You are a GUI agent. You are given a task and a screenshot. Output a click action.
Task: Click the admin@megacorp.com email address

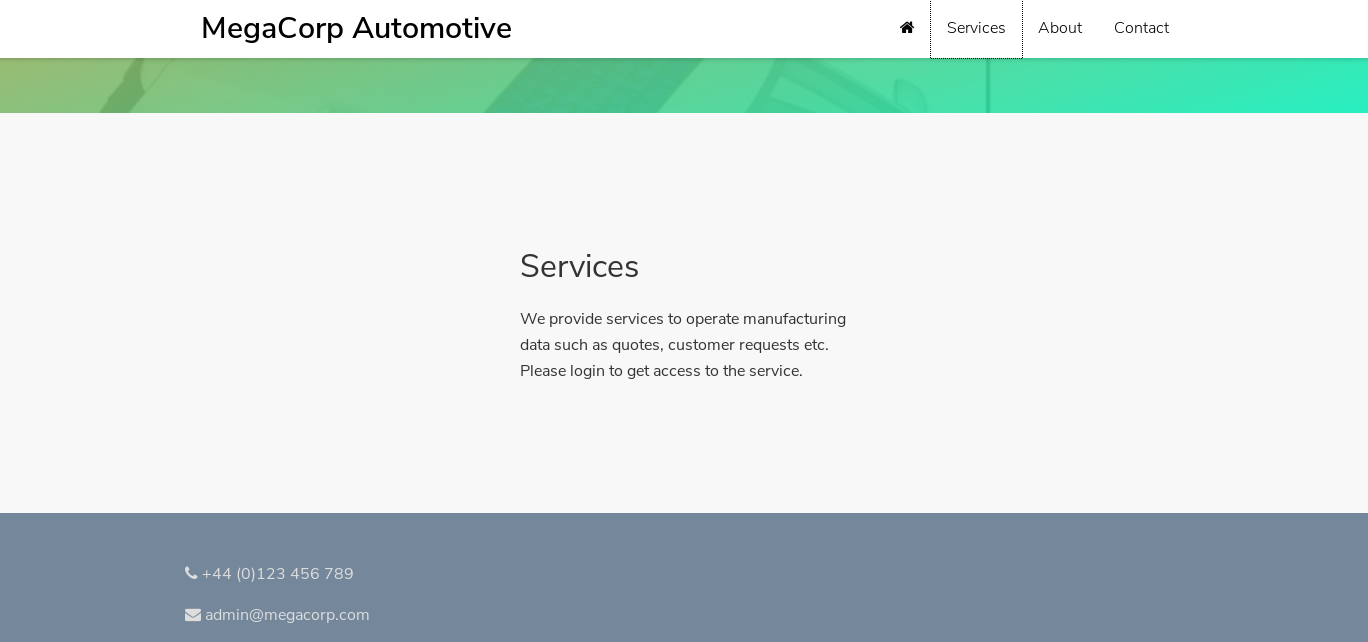[x=287, y=615]
